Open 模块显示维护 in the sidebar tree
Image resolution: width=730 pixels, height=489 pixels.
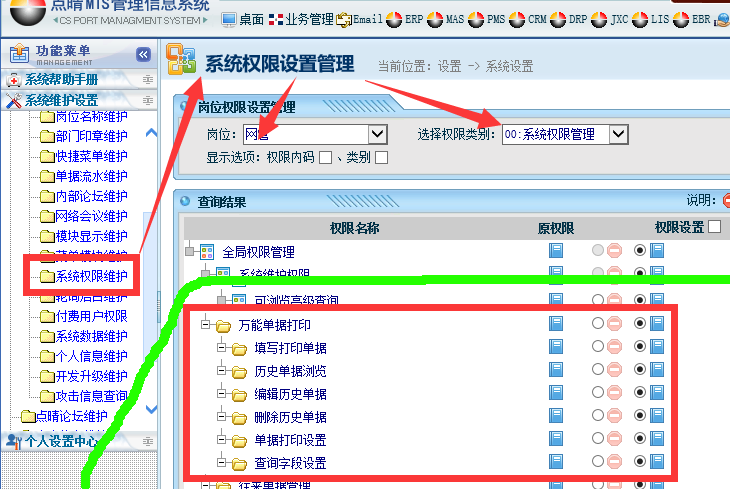coord(84,236)
